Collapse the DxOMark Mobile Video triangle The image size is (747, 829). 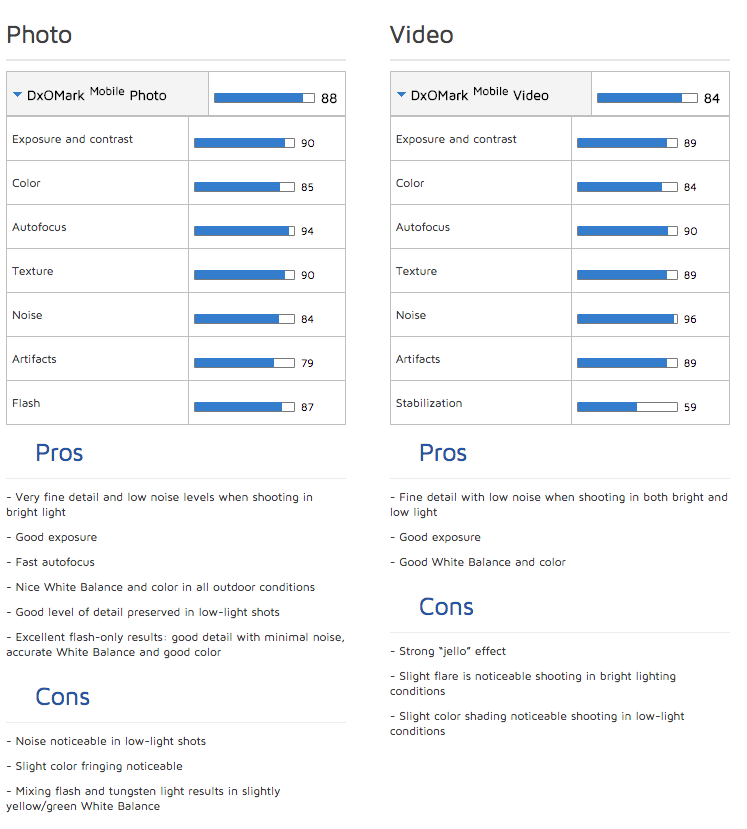401,95
